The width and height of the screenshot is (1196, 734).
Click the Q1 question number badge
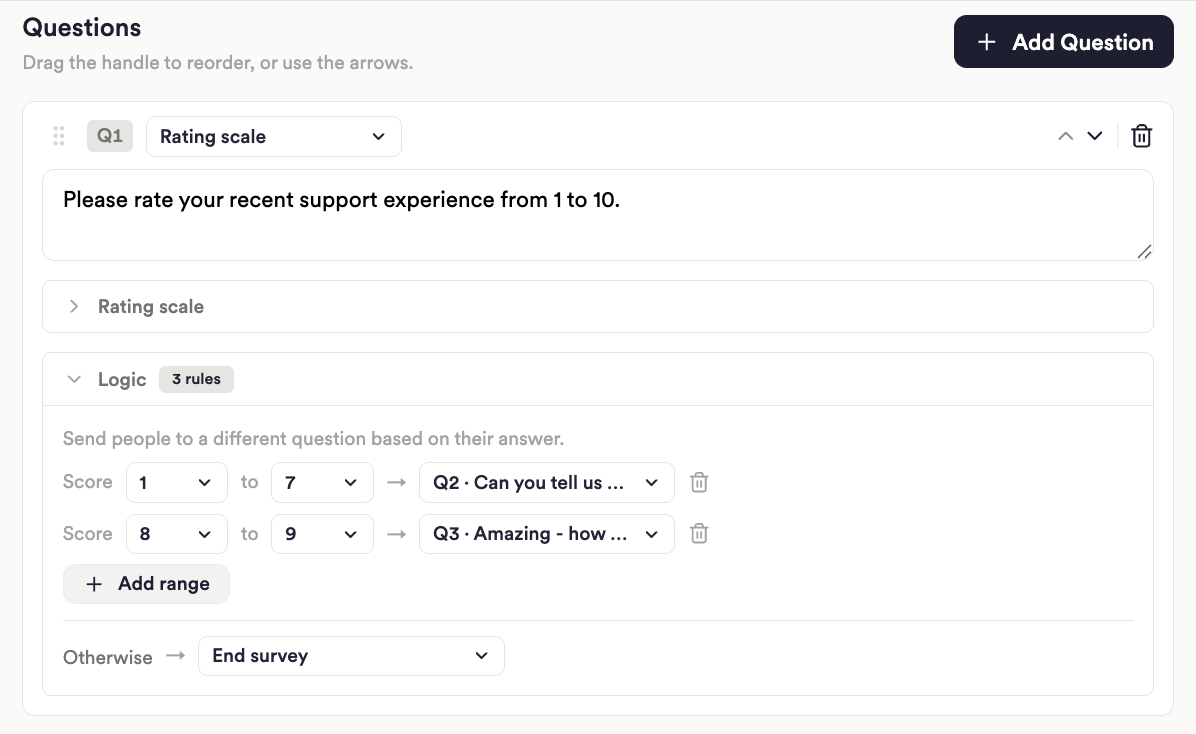click(x=110, y=136)
